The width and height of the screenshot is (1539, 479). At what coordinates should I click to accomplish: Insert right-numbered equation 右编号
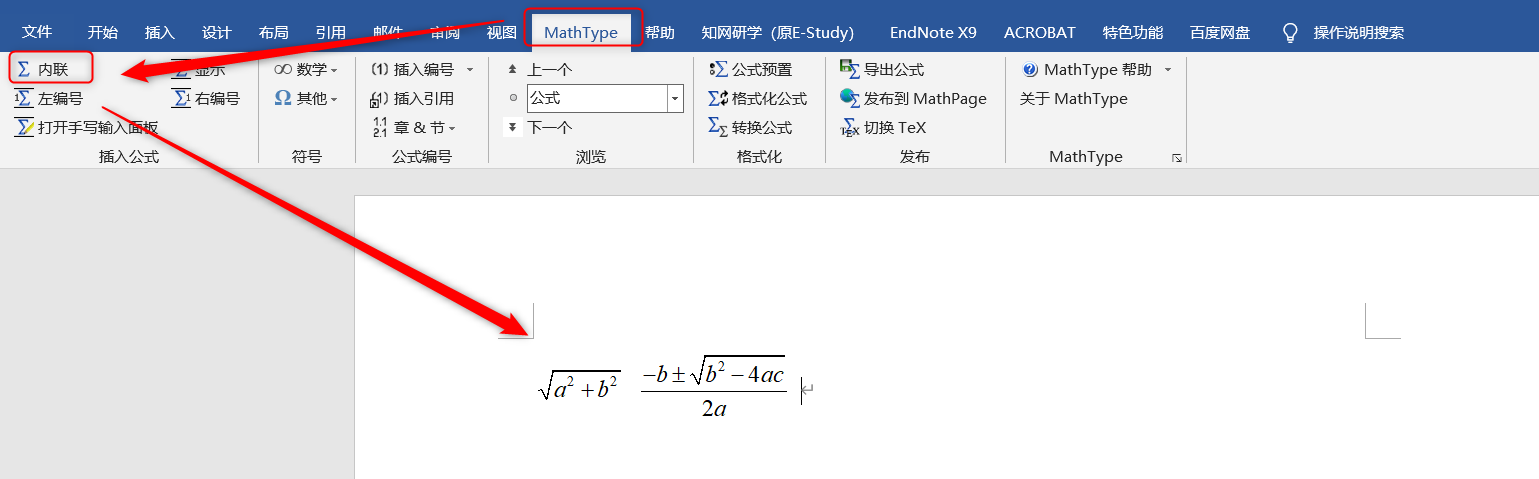point(206,98)
